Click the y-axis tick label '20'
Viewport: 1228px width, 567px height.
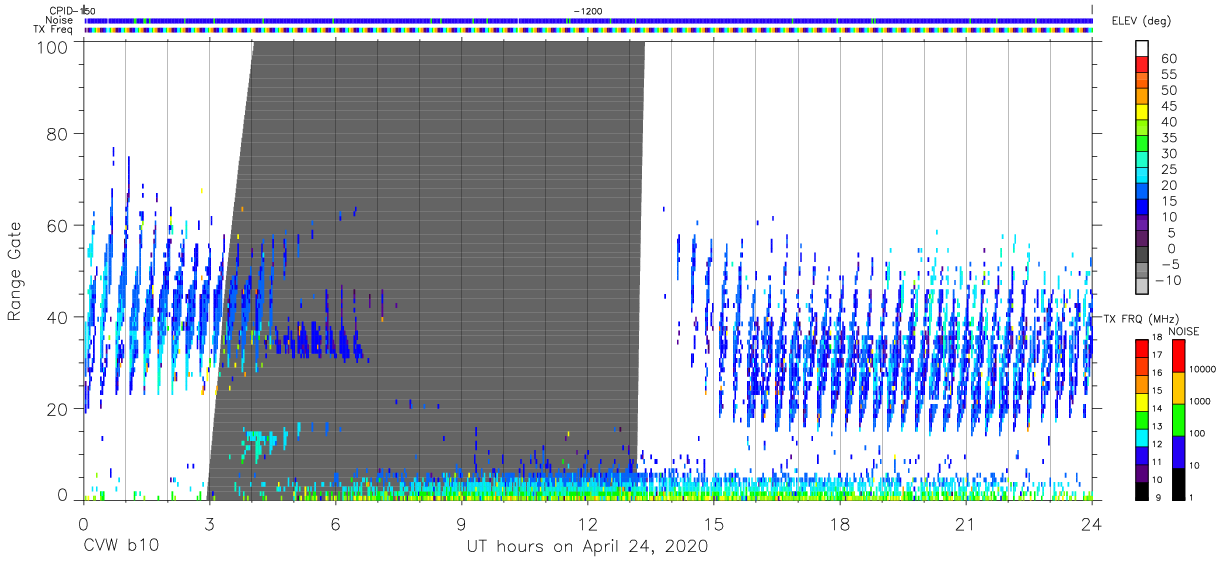pyautogui.click(x=58, y=409)
